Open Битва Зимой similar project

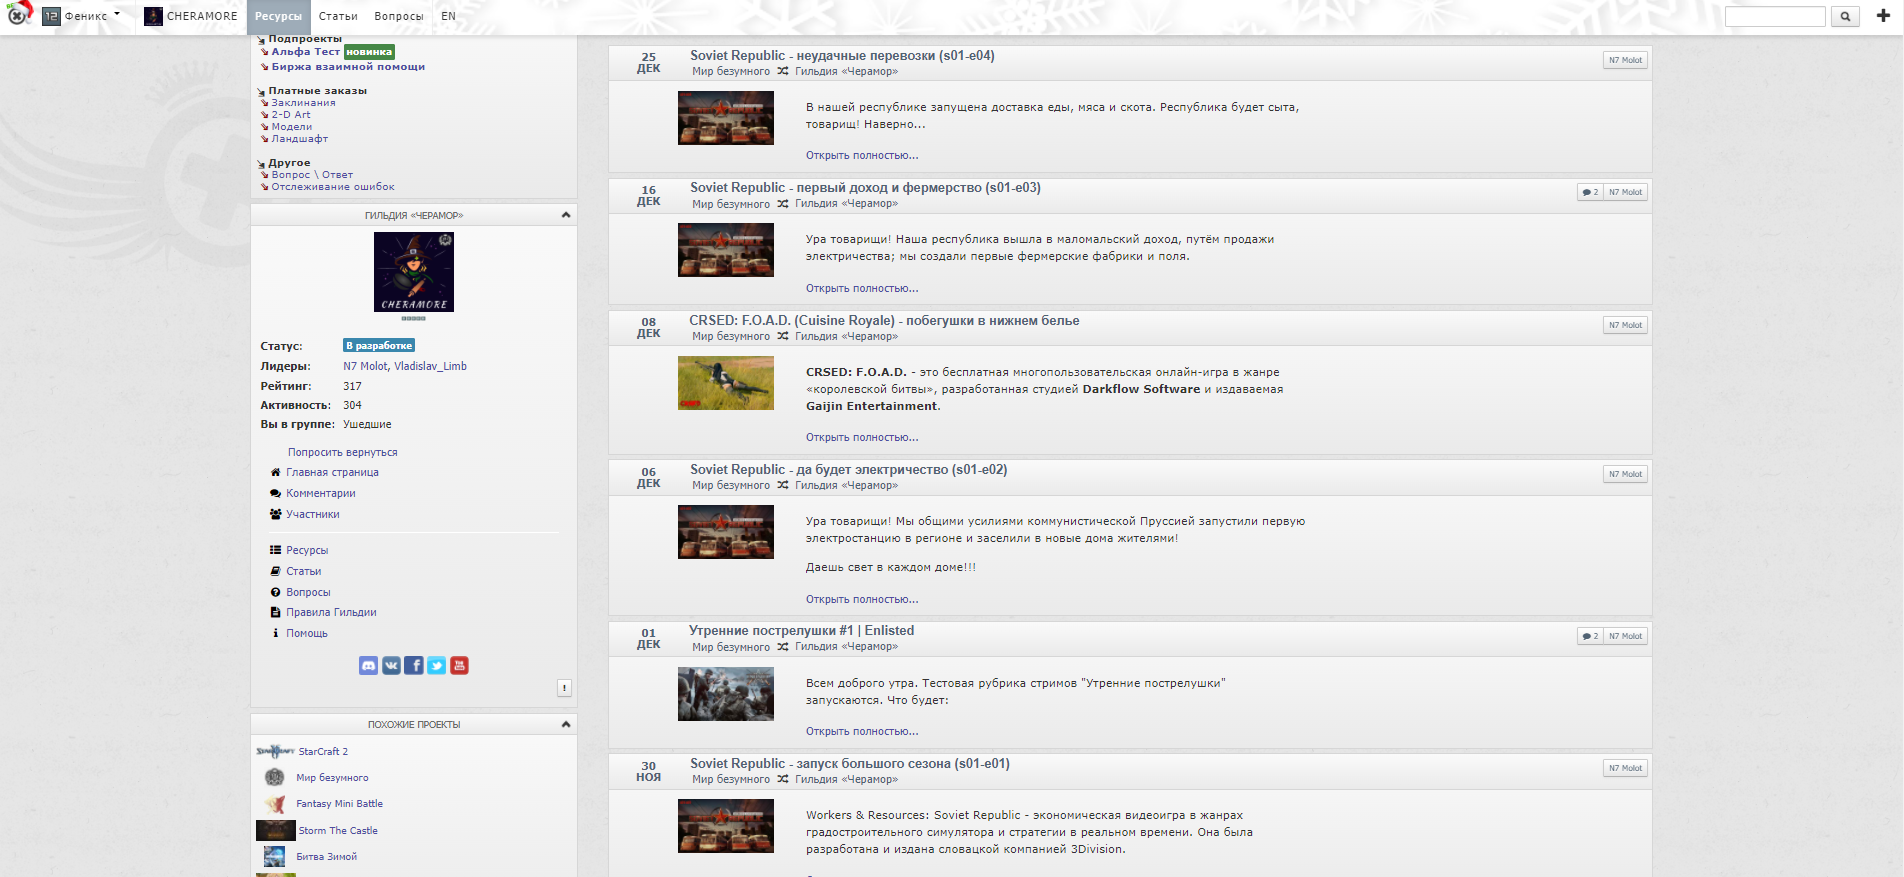326,856
